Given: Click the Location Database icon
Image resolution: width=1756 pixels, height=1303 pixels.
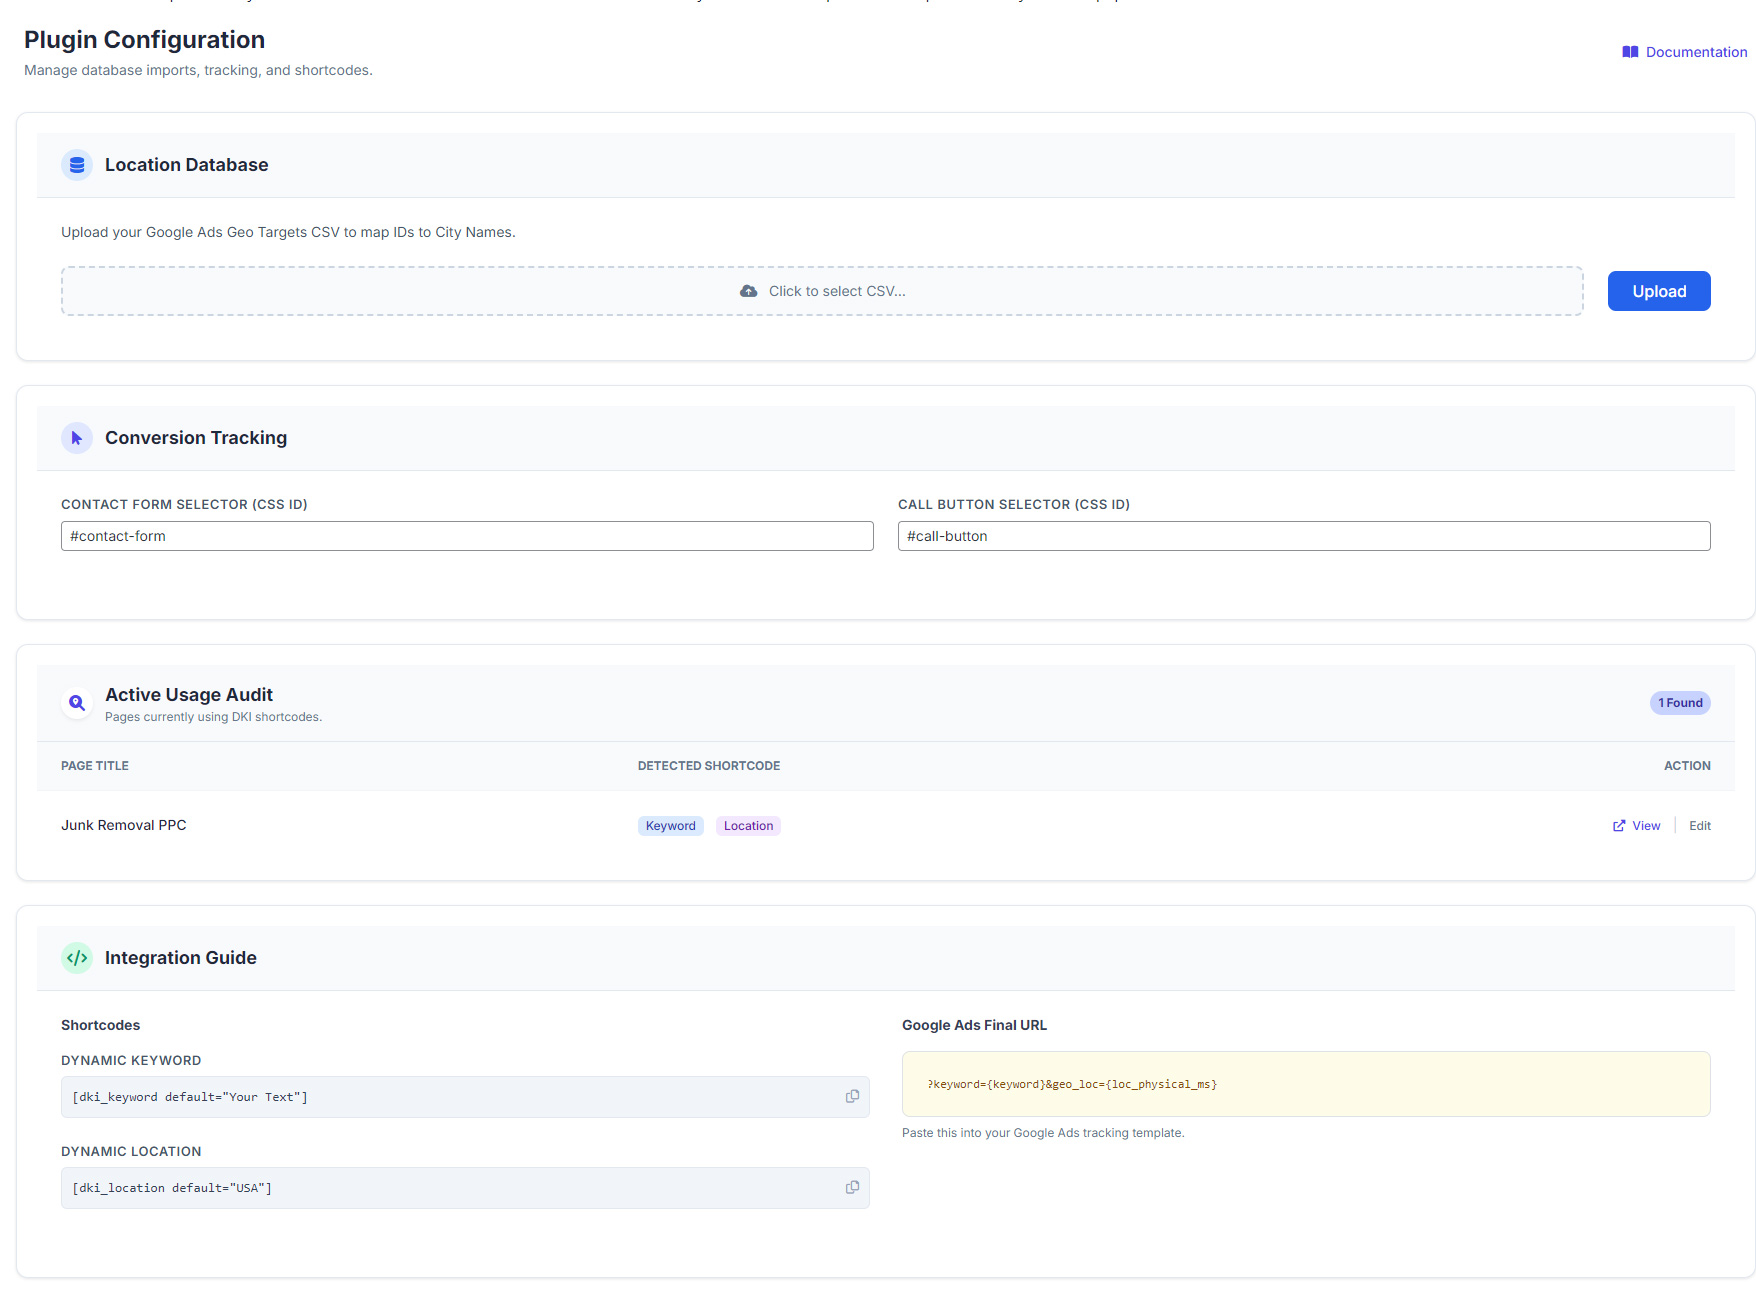Looking at the screenshot, I should pyautogui.click(x=77, y=165).
